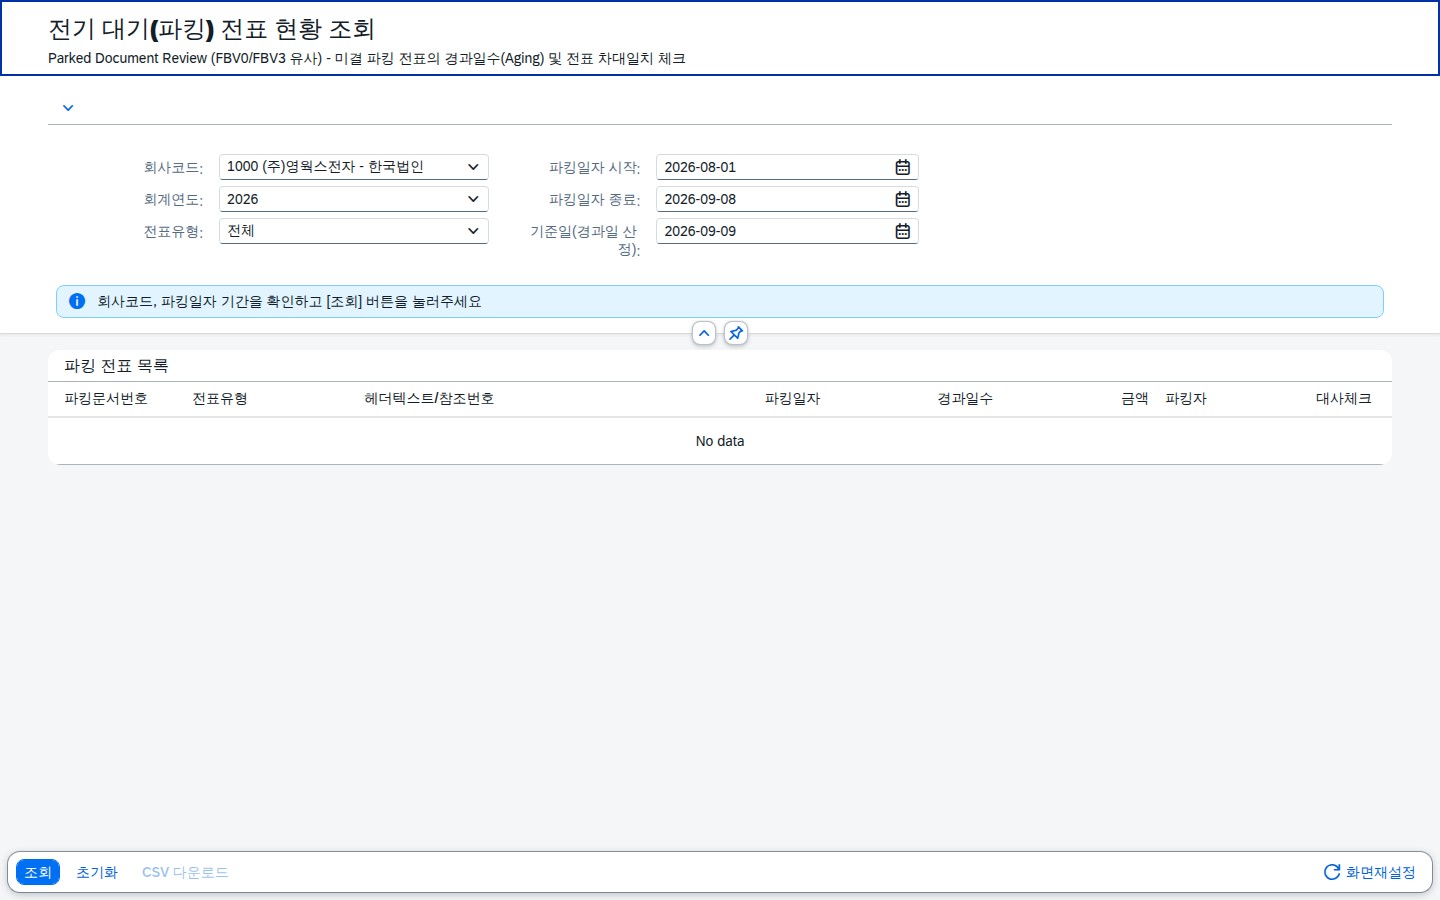Click the 전표유형 column header in table

pos(220,398)
